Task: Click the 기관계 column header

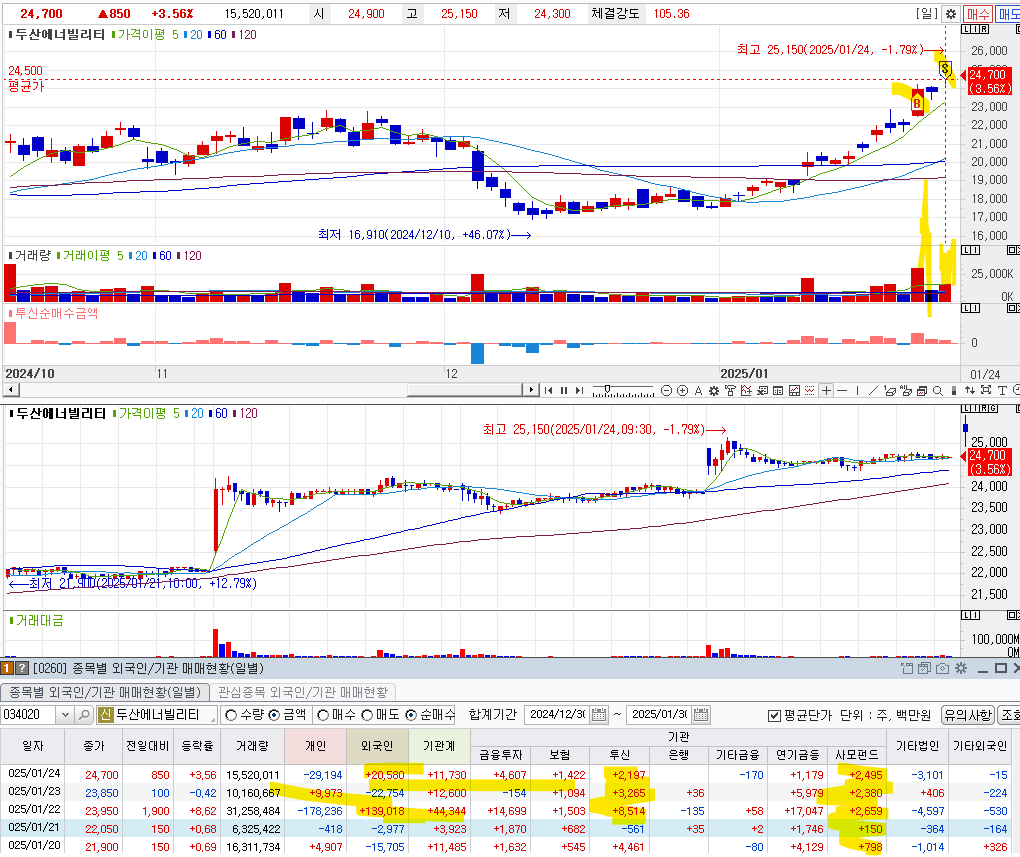Action: pos(439,746)
